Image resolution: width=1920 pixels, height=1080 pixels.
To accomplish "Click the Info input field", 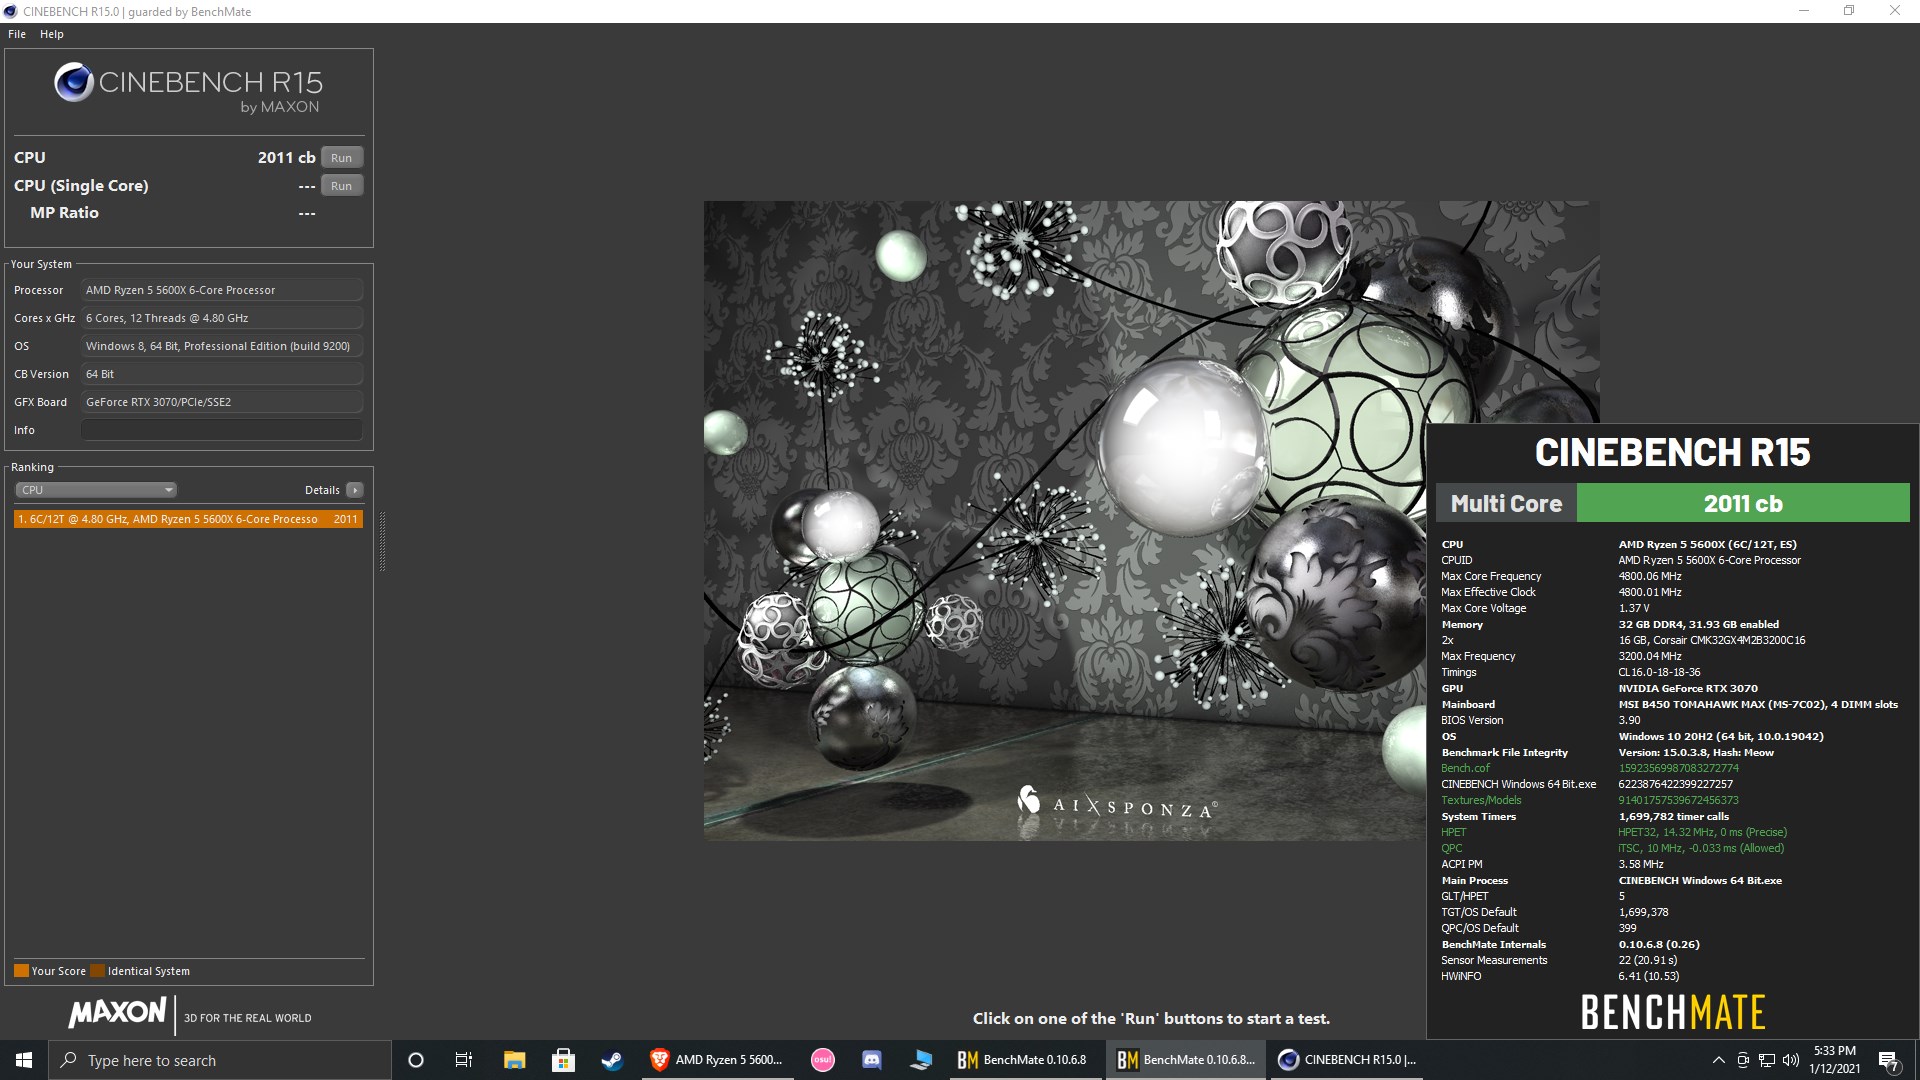I will pos(222,430).
